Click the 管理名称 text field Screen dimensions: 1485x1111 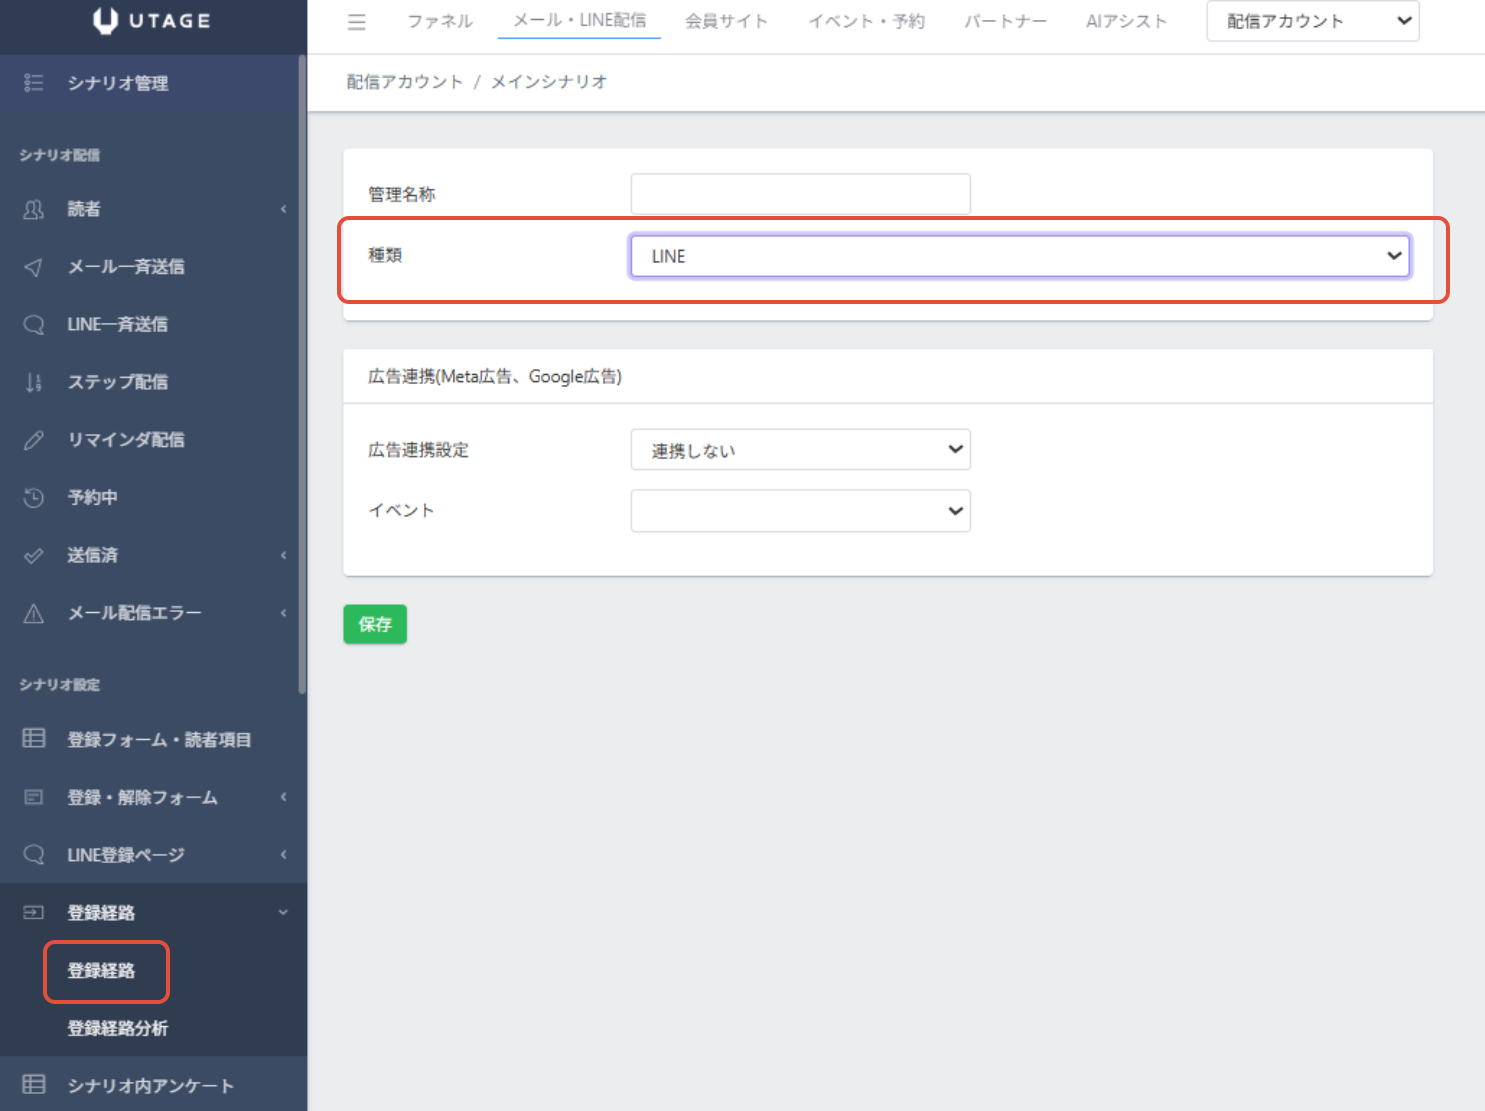coord(800,194)
